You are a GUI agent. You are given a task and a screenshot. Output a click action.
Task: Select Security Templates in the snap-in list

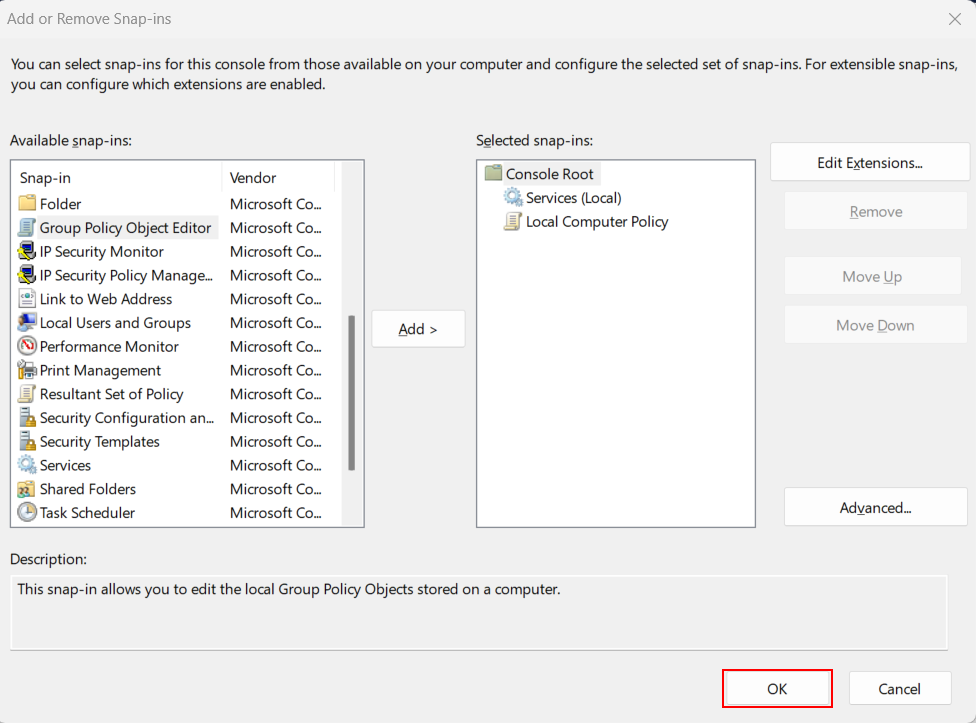click(x=100, y=442)
